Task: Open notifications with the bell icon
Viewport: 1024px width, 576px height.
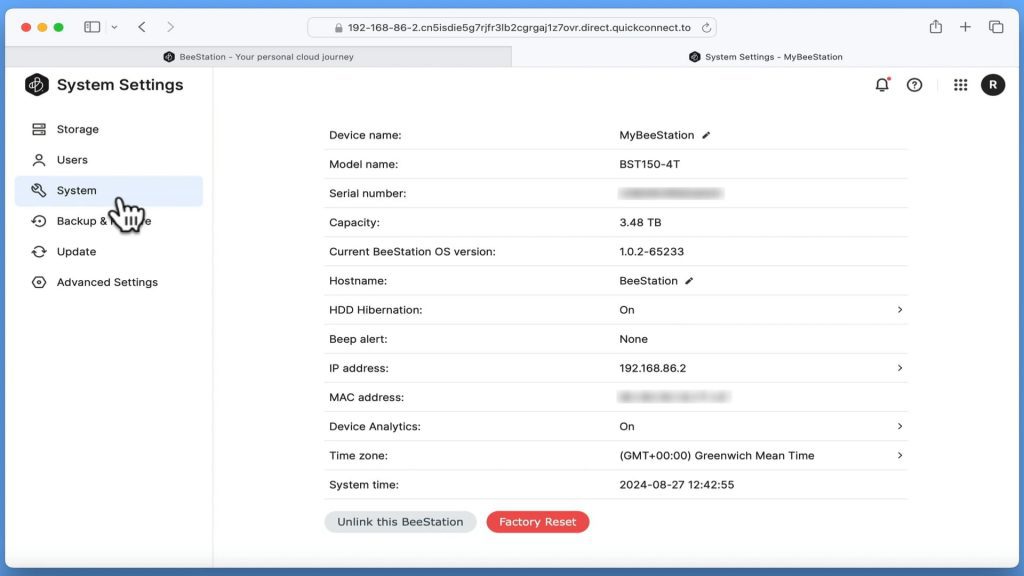Action: tap(882, 85)
